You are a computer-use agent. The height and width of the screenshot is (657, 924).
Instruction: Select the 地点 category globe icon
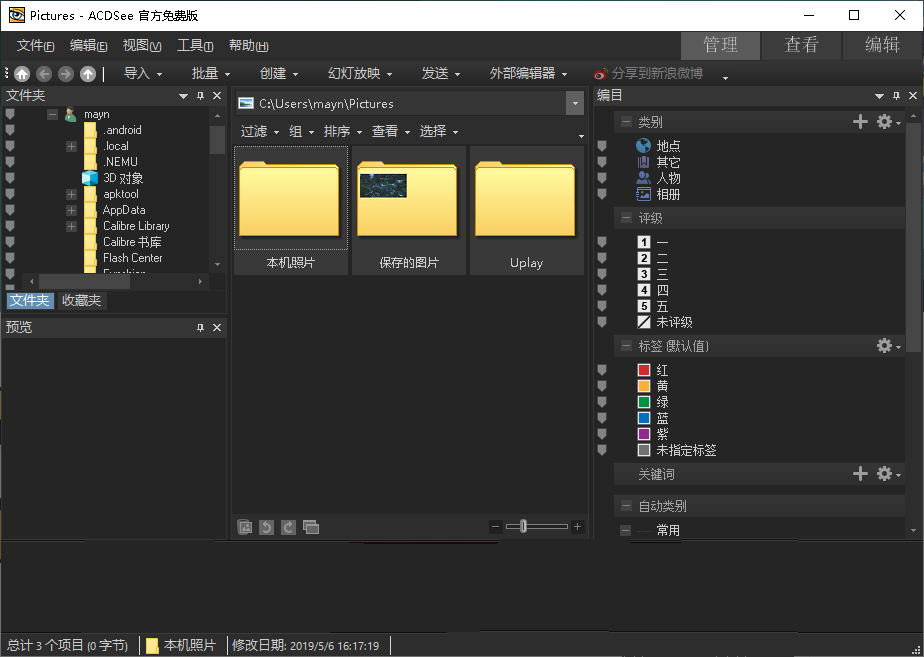pos(644,146)
